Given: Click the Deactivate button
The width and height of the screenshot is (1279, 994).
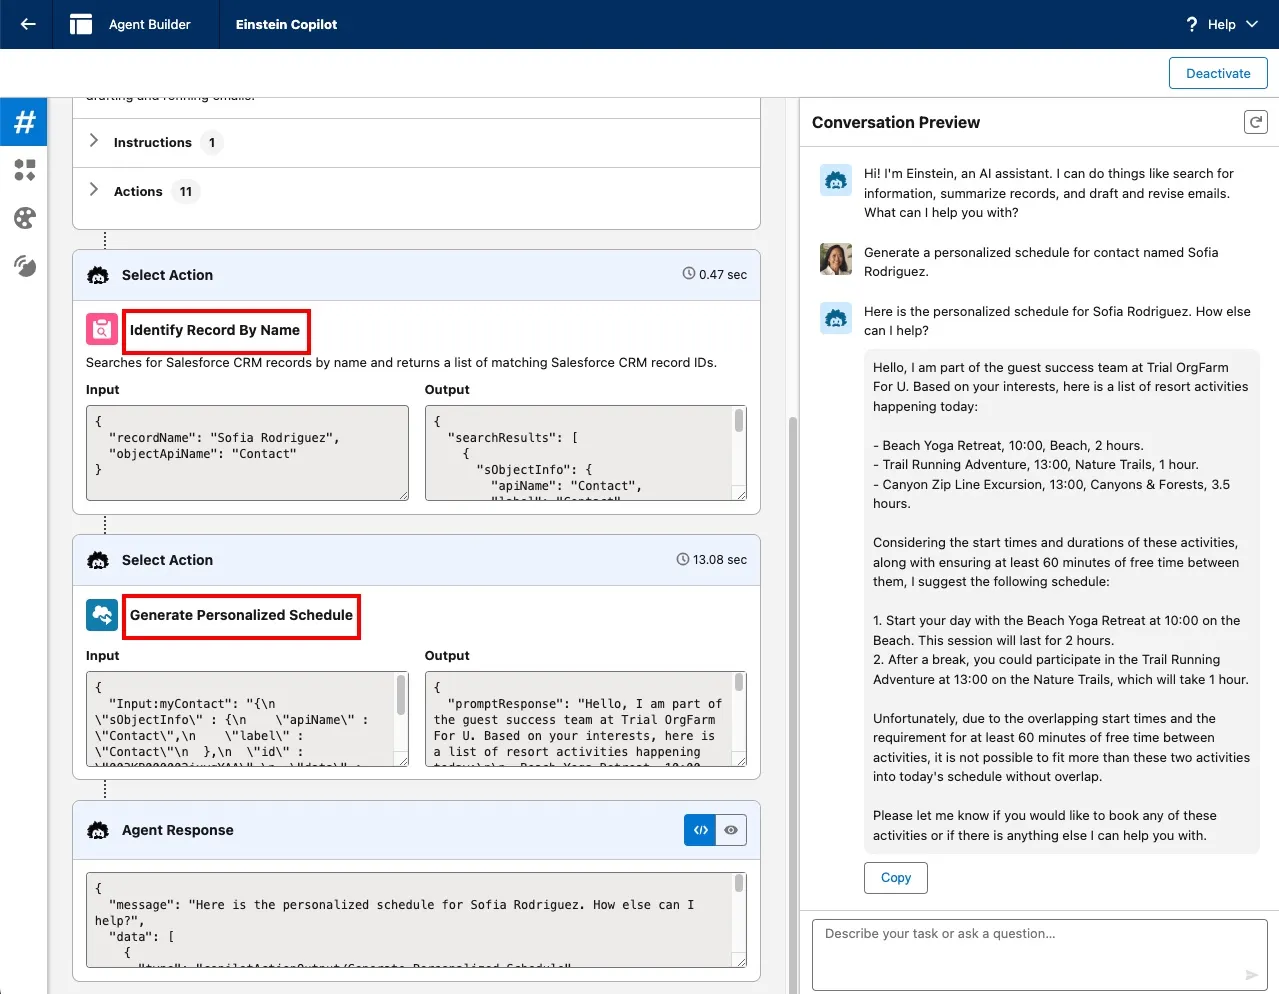Looking at the screenshot, I should pyautogui.click(x=1217, y=73).
